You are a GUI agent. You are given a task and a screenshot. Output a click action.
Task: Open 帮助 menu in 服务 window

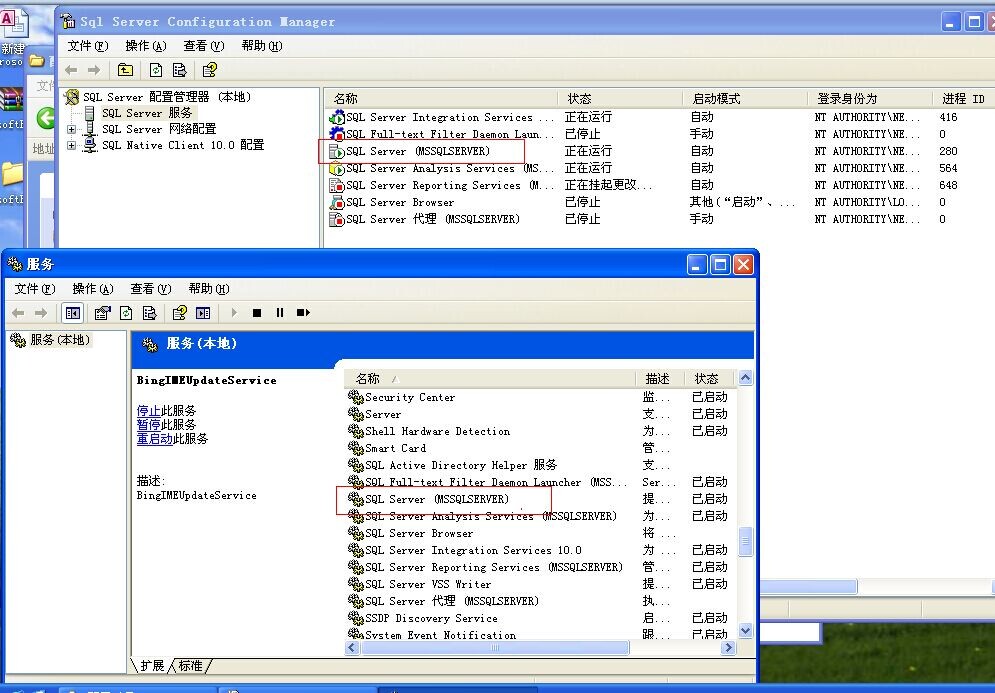tap(209, 289)
